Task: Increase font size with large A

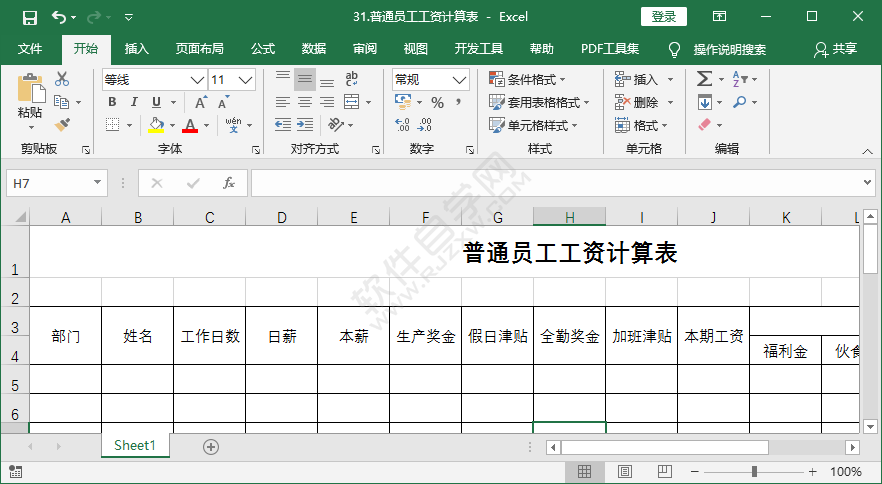Action: 201,102
